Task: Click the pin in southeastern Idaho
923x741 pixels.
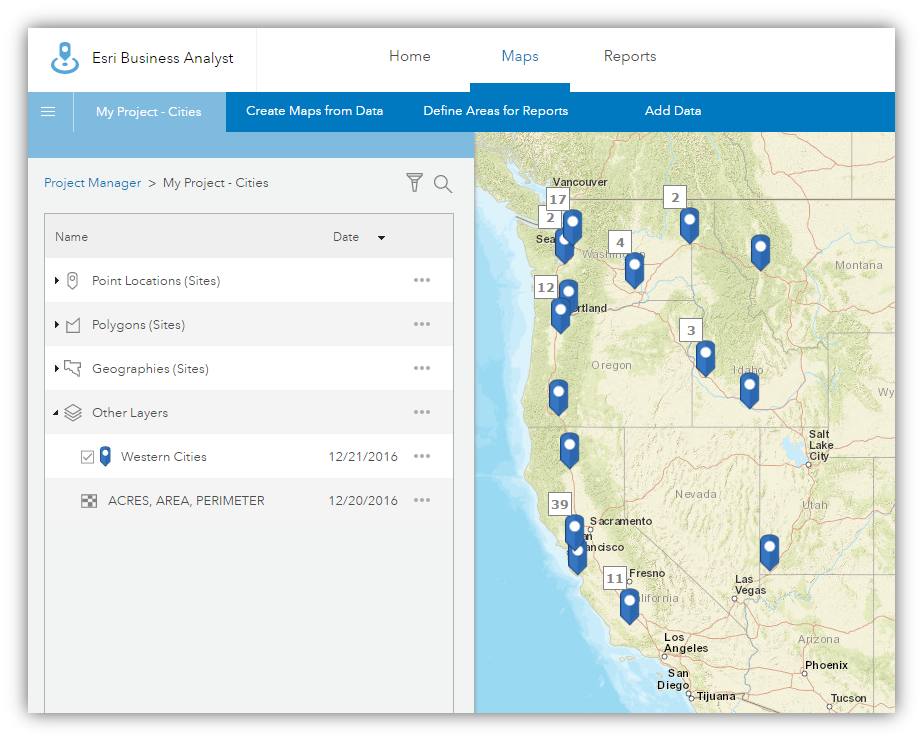Action: [749, 390]
